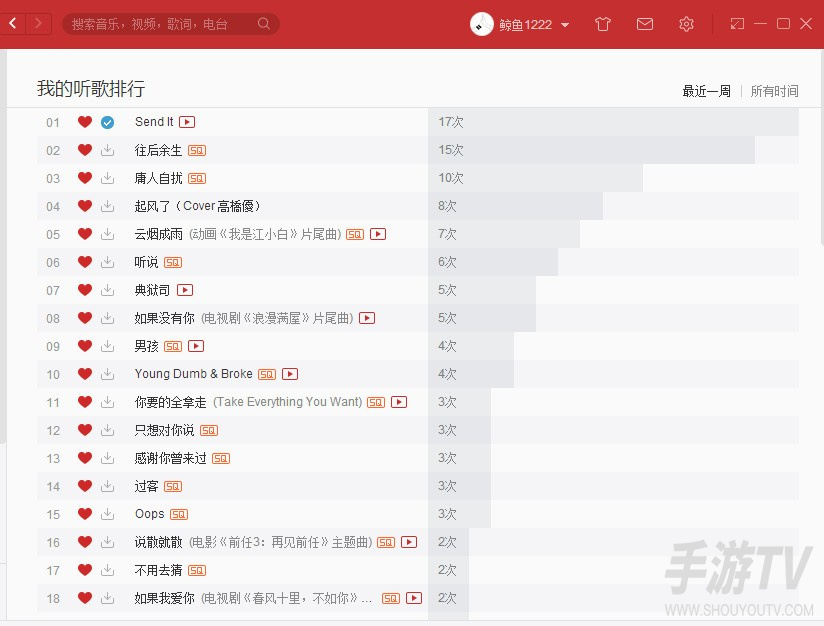824x626 pixels.
Task: Select the 所有时间 tab
Action: 774,91
